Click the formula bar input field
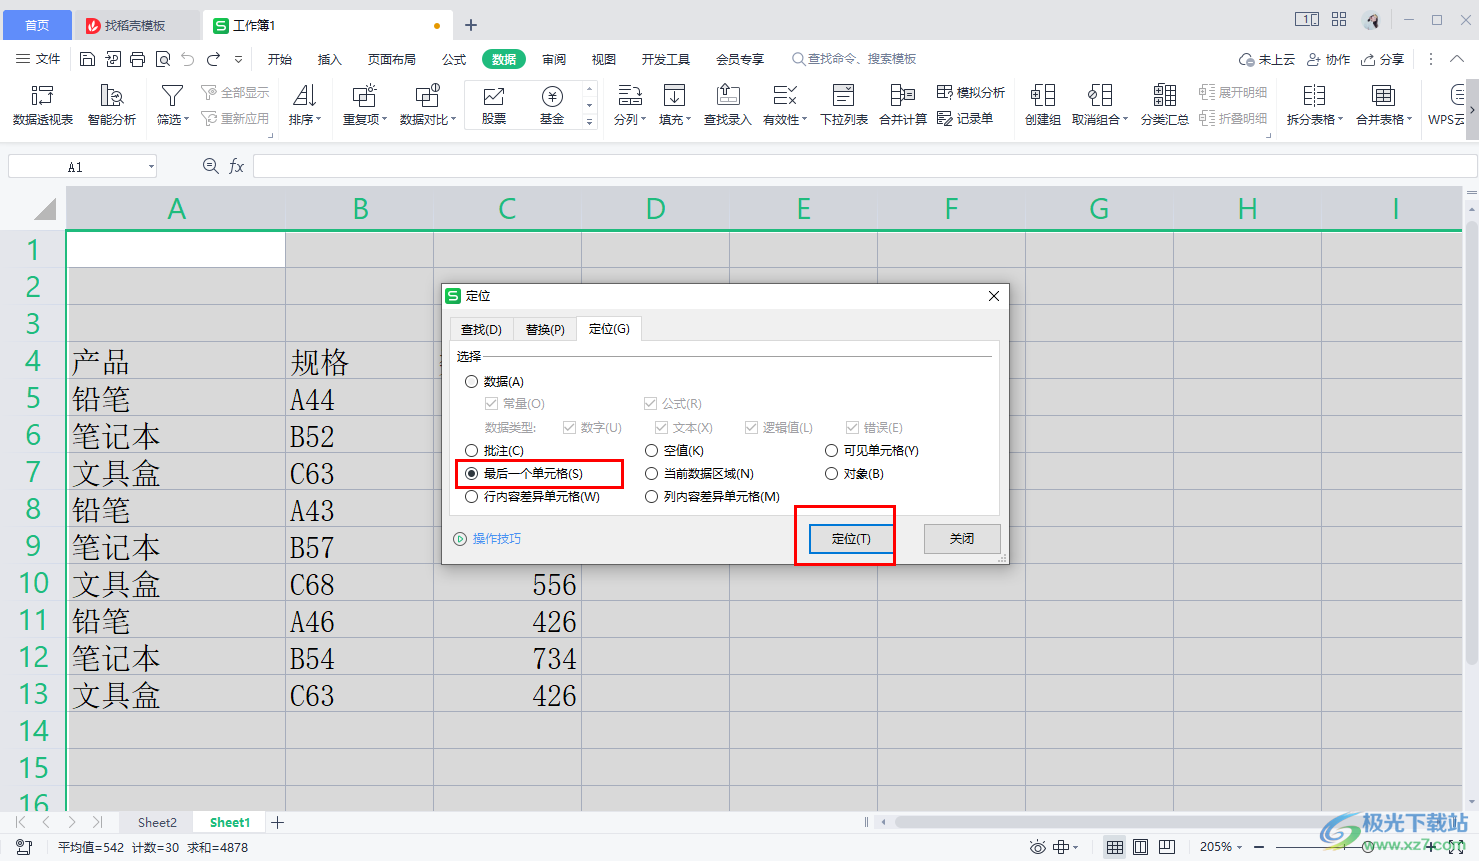Image resolution: width=1479 pixels, height=861 pixels. (865, 166)
